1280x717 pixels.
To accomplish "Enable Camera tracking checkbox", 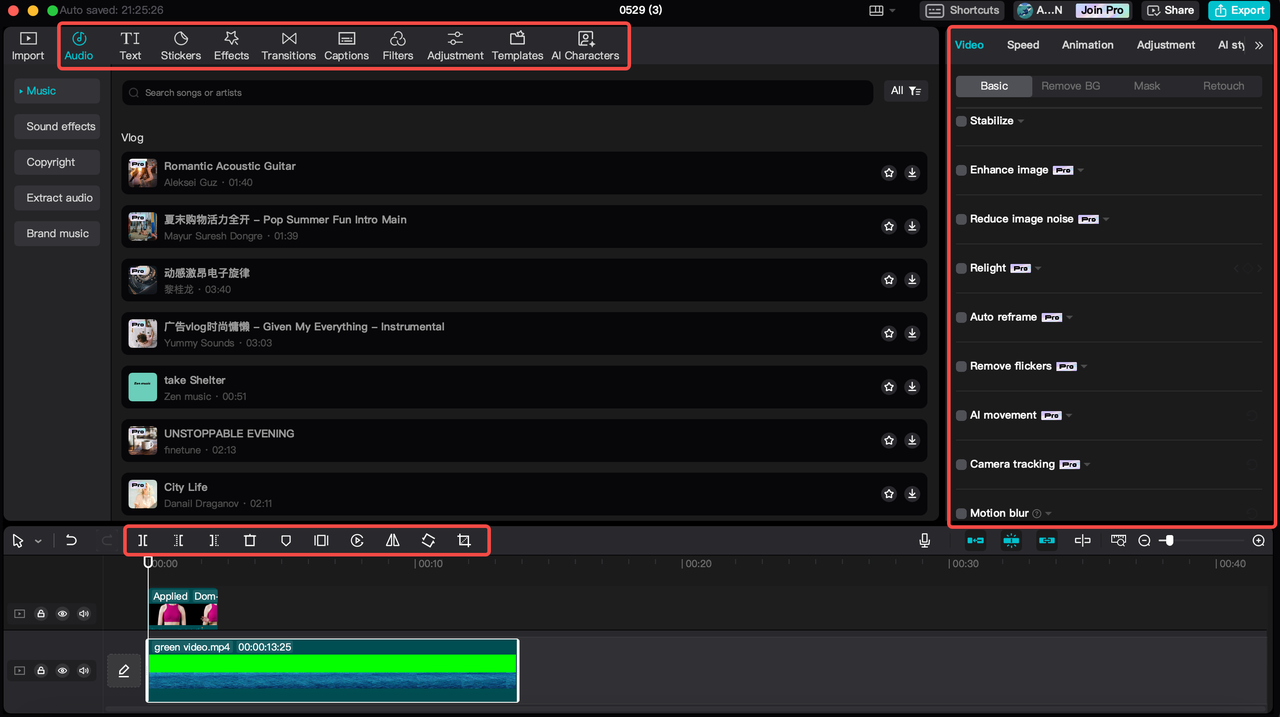I will click(961, 464).
